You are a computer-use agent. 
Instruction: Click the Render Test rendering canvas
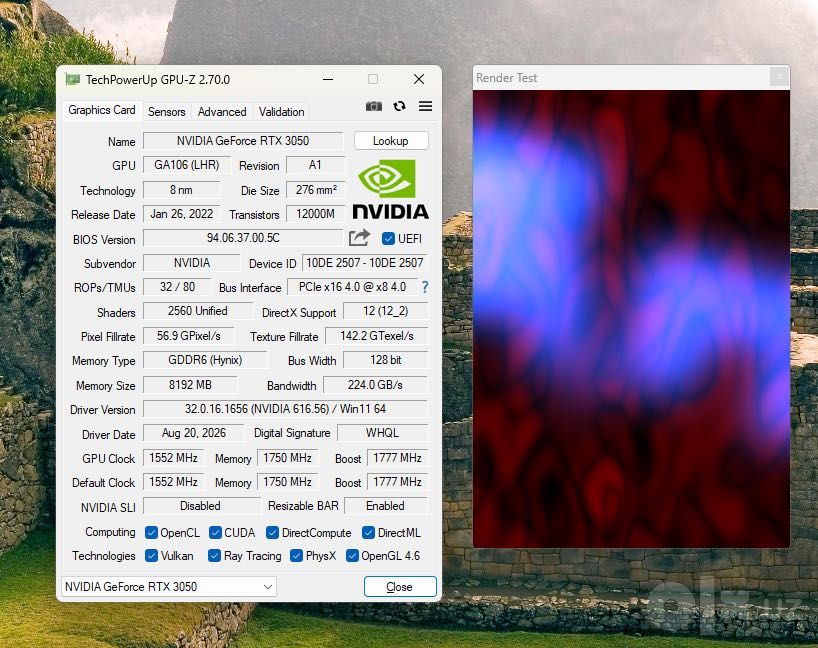point(631,319)
